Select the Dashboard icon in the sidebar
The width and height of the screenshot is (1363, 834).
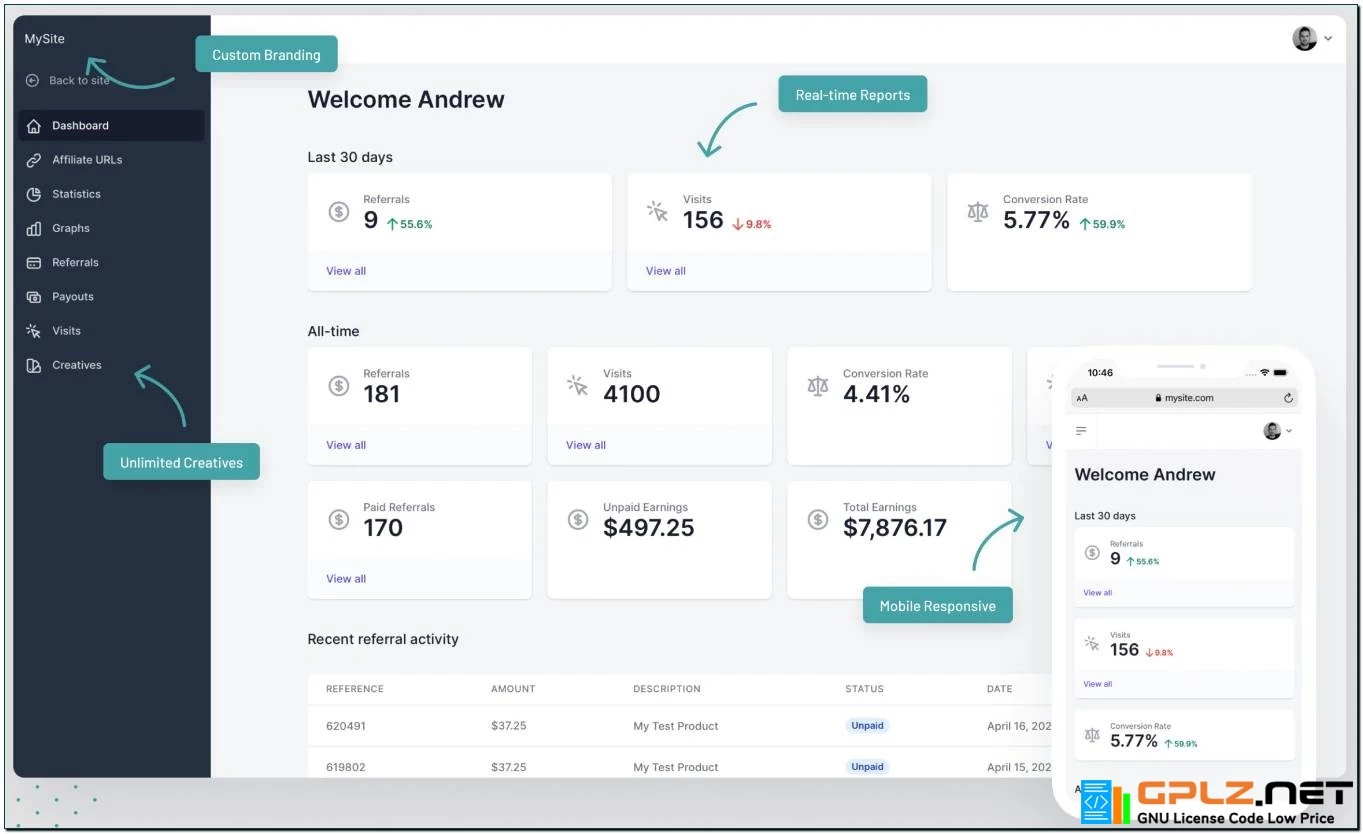(33, 125)
